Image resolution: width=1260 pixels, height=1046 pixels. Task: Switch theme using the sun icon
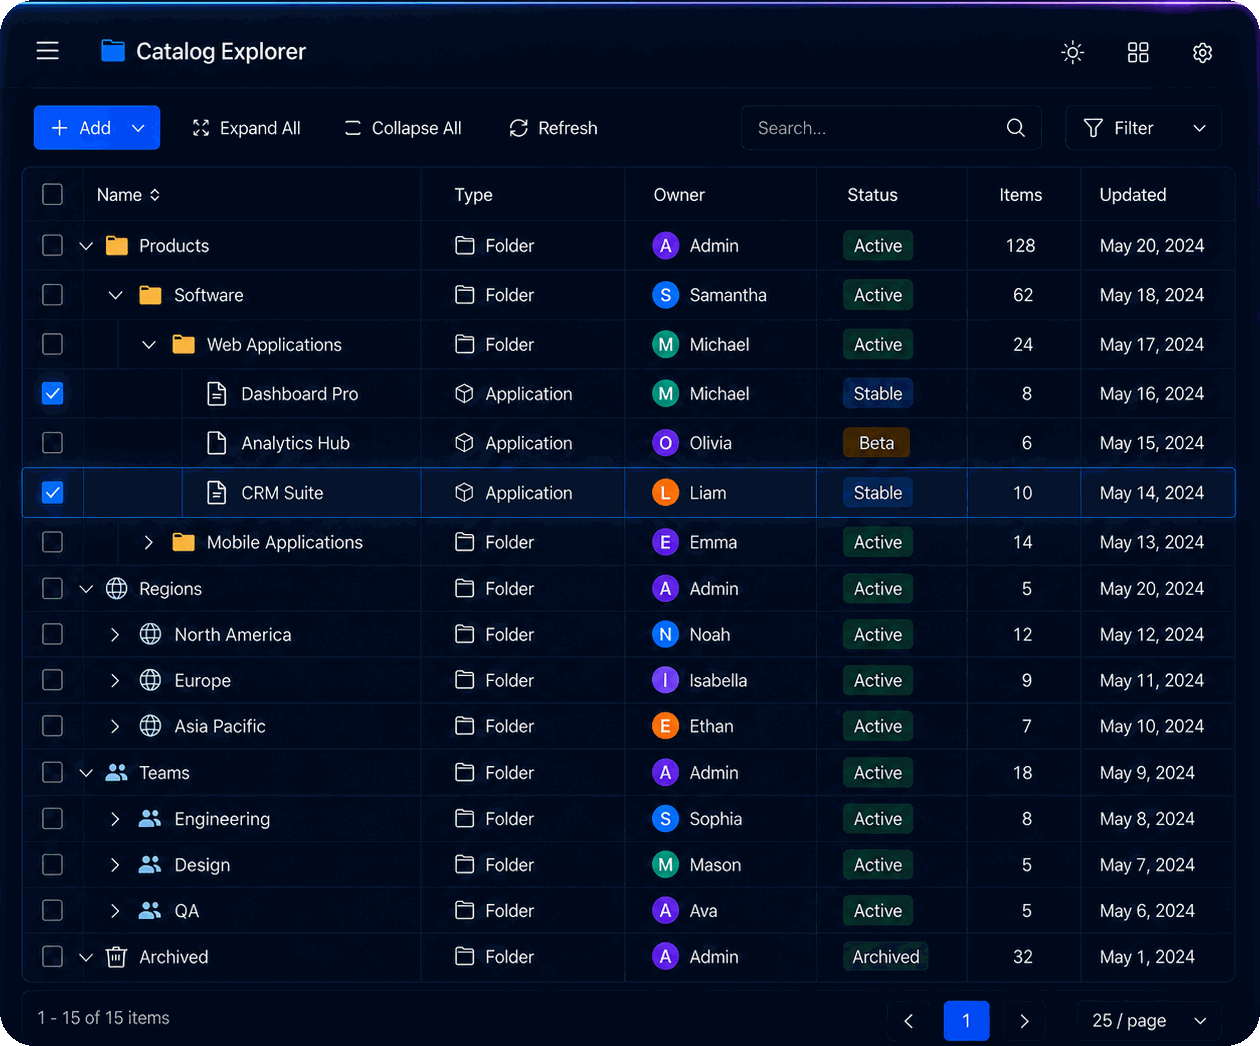tap(1073, 52)
